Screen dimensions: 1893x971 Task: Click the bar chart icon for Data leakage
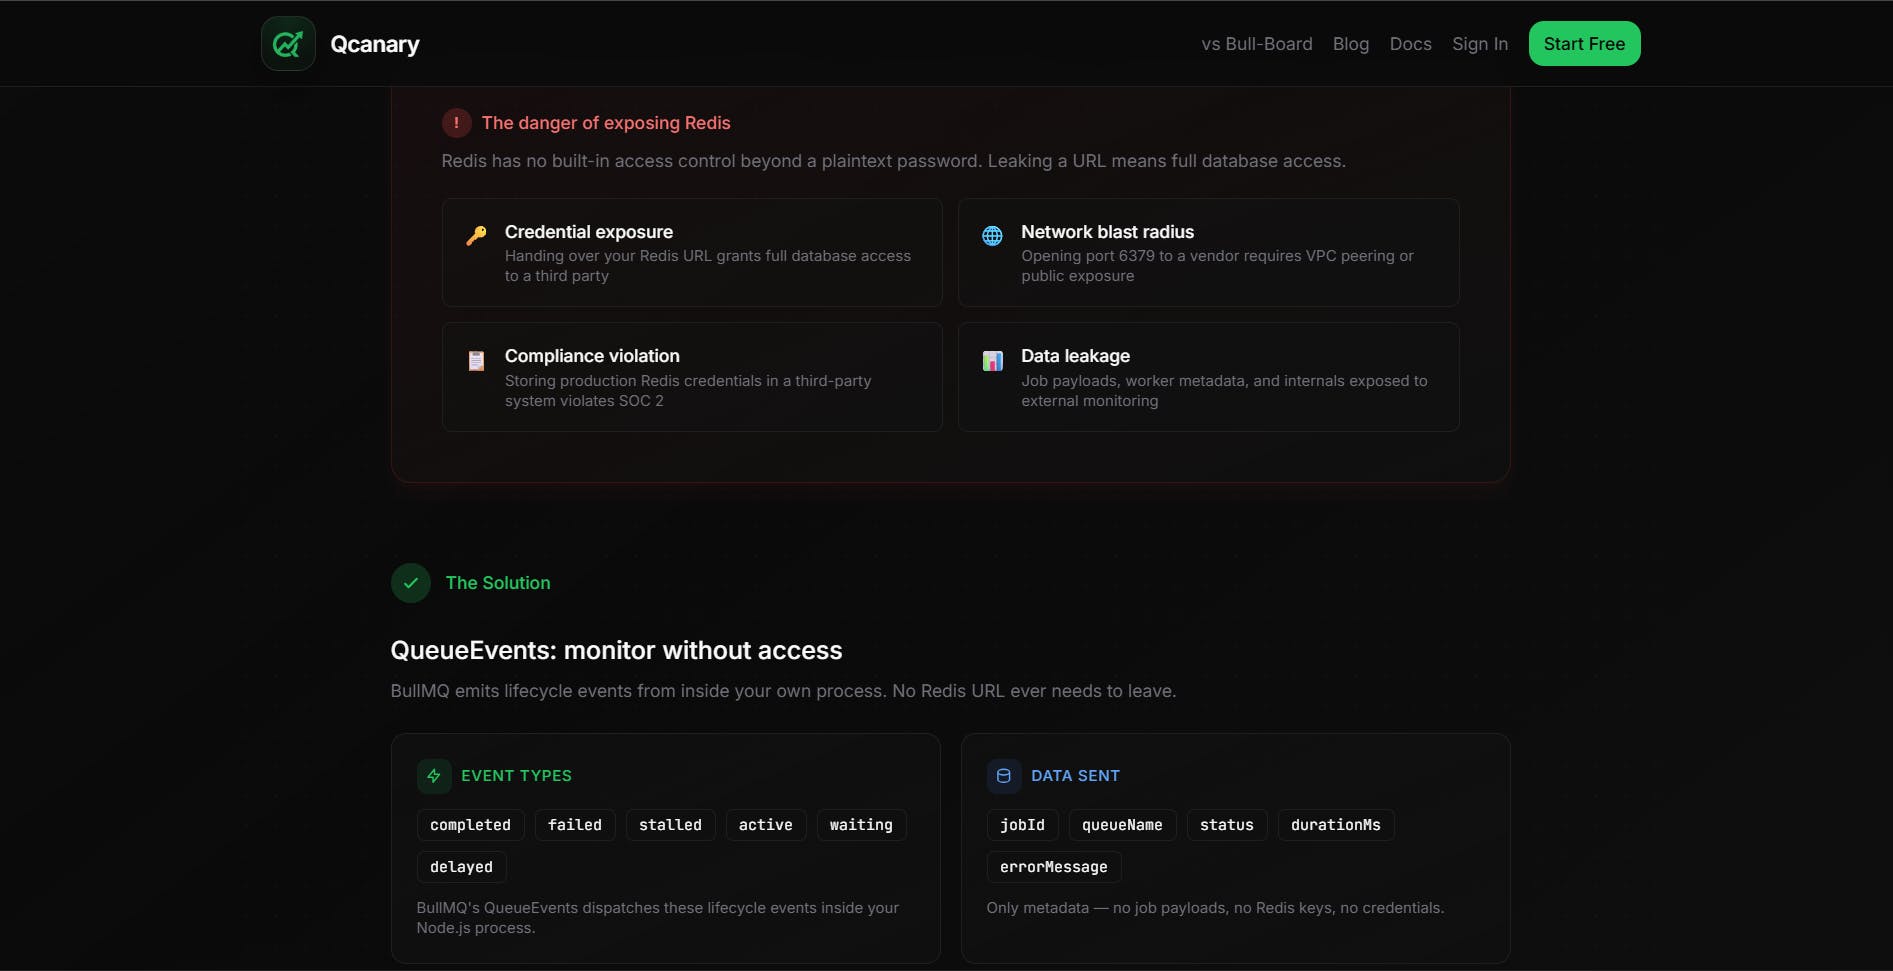(x=992, y=360)
